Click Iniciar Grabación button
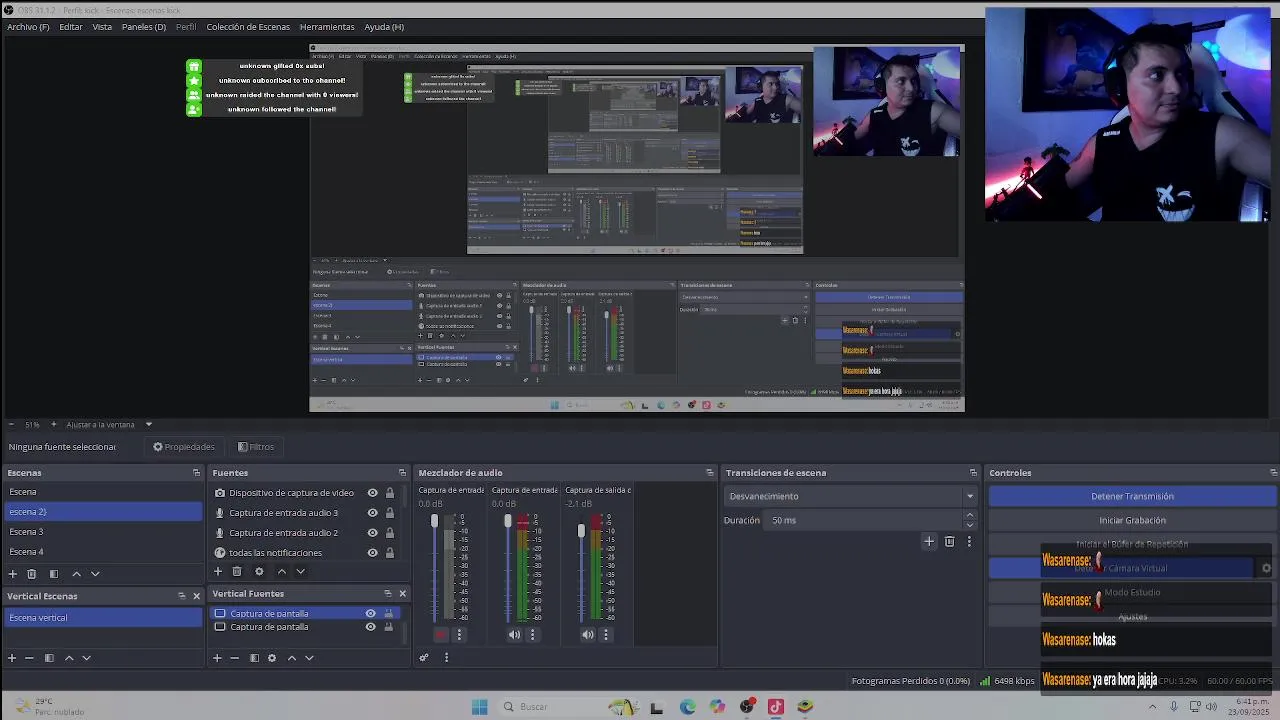Viewport: 1280px width, 720px height. pyautogui.click(x=1132, y=520)
